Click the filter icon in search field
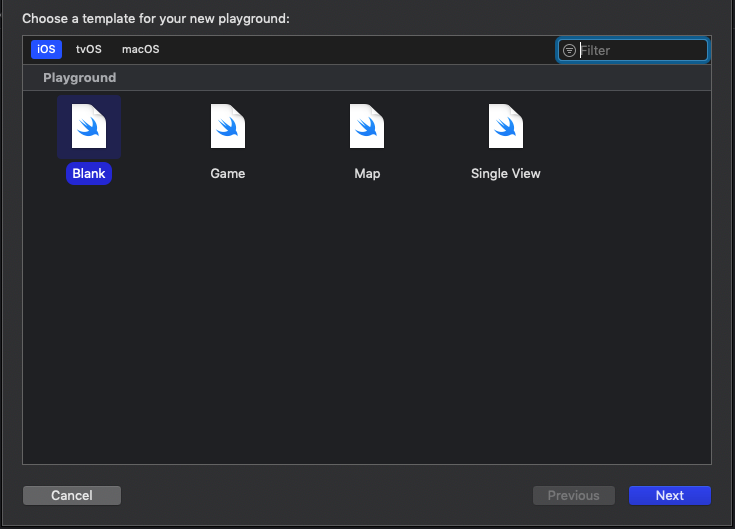This screenshot has width=735, height=529. [569, 50]
